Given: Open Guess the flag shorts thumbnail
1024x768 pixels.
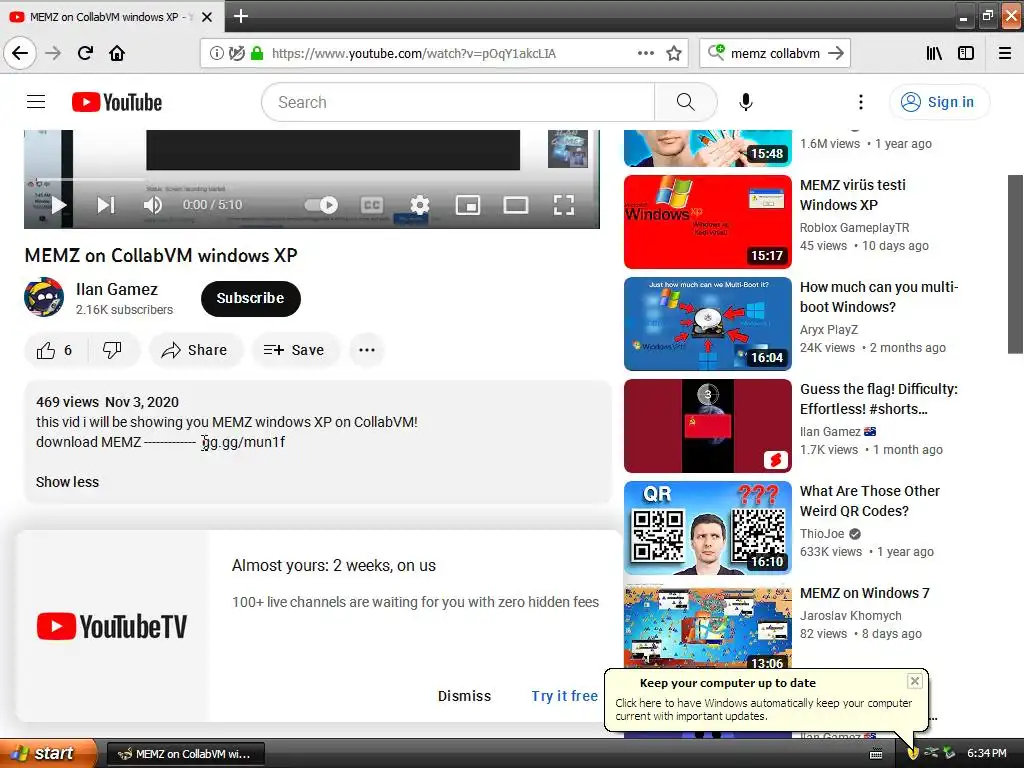Looking at the screenshot, I should point(707,426).
